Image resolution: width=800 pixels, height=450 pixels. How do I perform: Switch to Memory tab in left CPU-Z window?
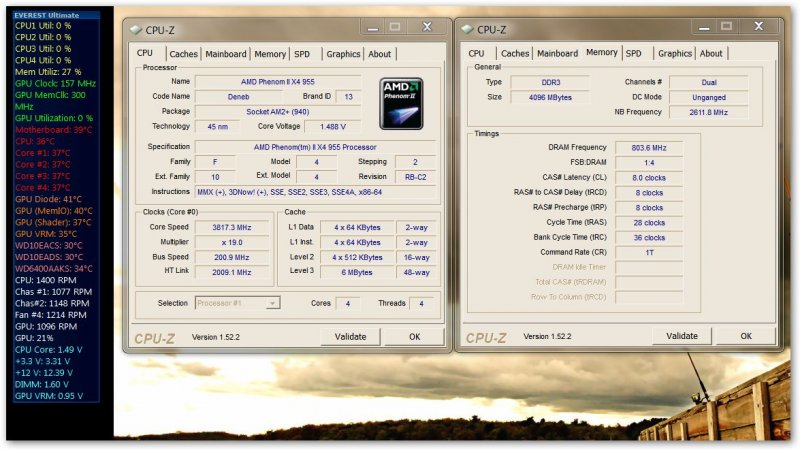[270, 54]
